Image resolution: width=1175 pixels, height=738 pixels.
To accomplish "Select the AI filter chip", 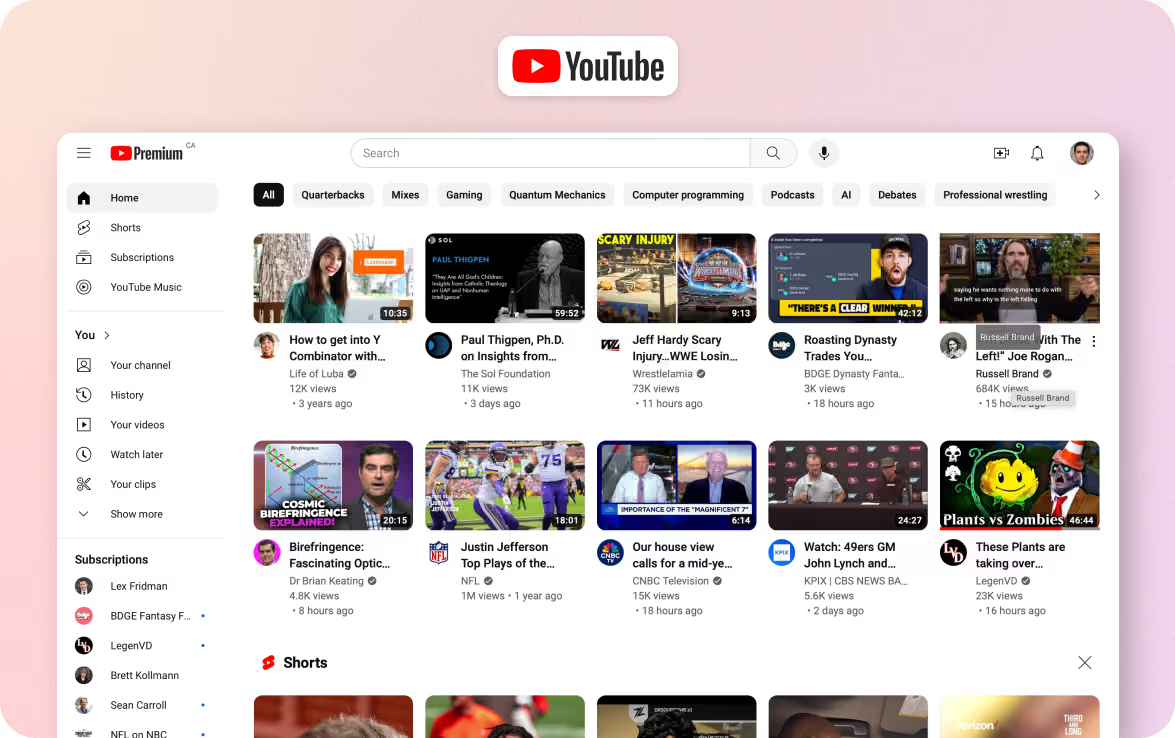I will [x=846, y=195].
